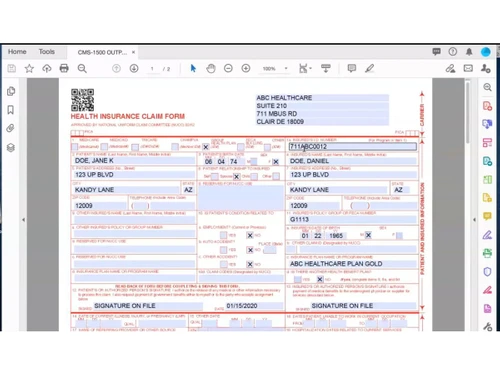Image resolution: width=500 pixels, height=375 pixels.
Task: Click the Insured's ID field 711ABC0012
Action: 352,147
